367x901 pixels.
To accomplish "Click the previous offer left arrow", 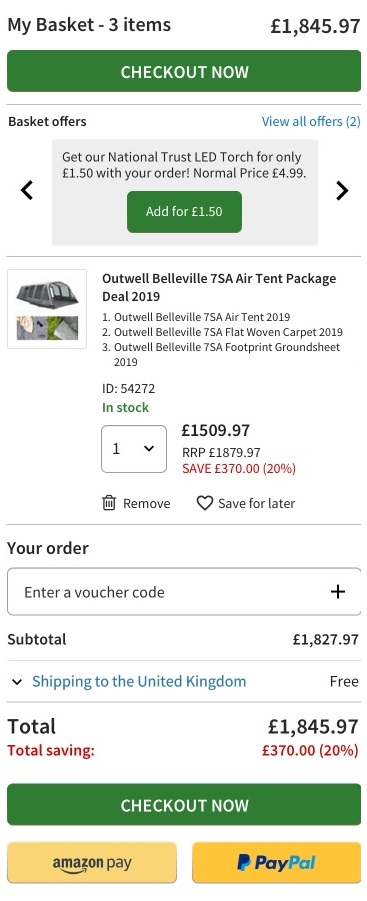I will (27, 190).
